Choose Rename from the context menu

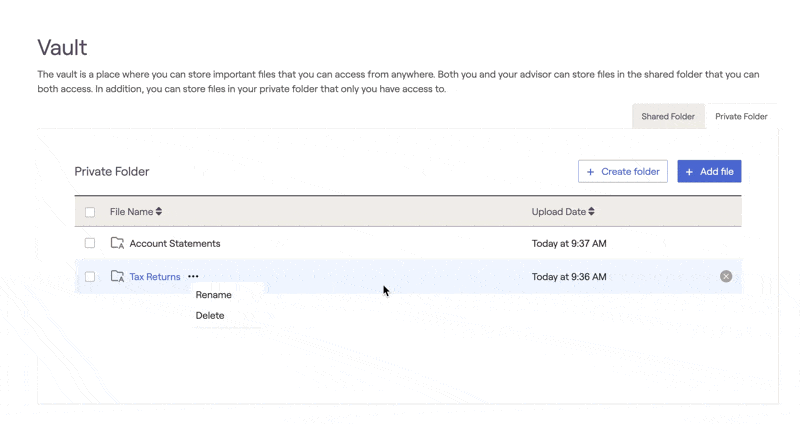213,295
